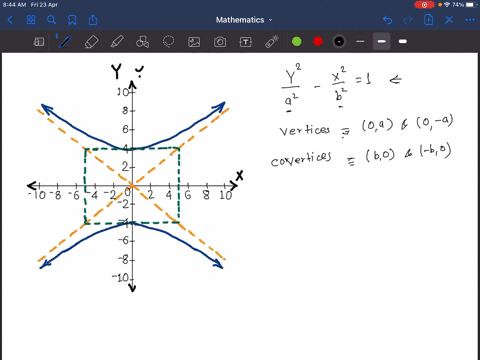Close the current document with X
The image size is (480, 360).
449,20
